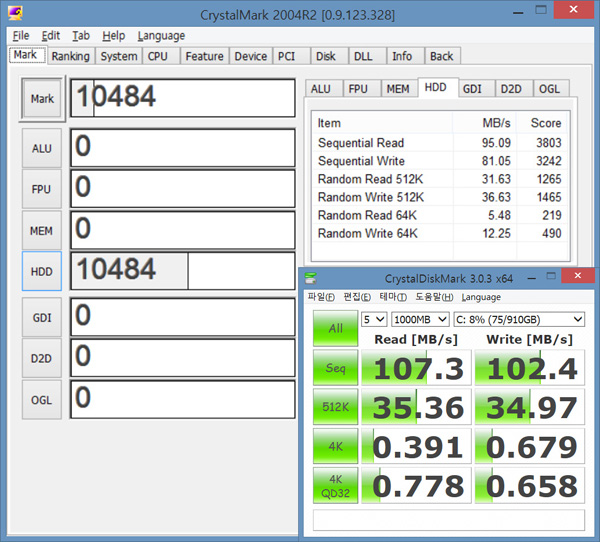The height and width of the screenshot is (542, 600).
Task: Switch to the Ranking tab
Action: coord(71,56)
